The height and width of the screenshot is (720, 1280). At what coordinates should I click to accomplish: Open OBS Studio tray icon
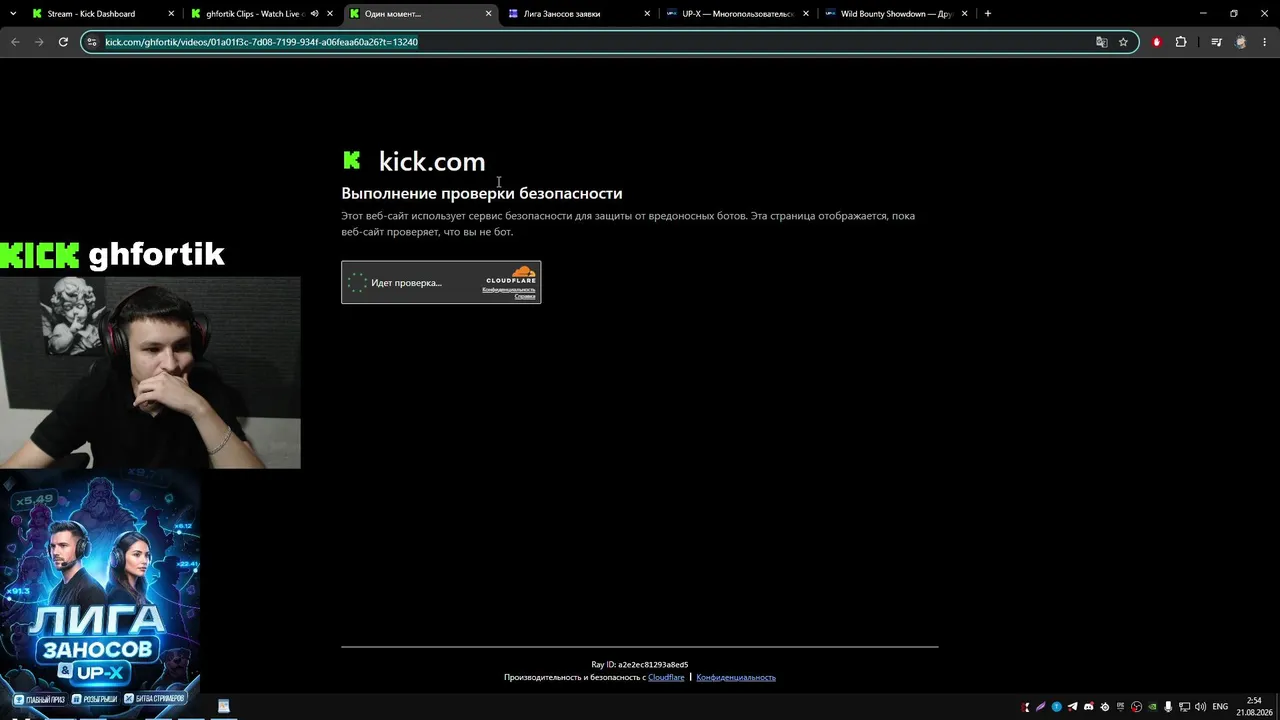[x=1137, y=707]
